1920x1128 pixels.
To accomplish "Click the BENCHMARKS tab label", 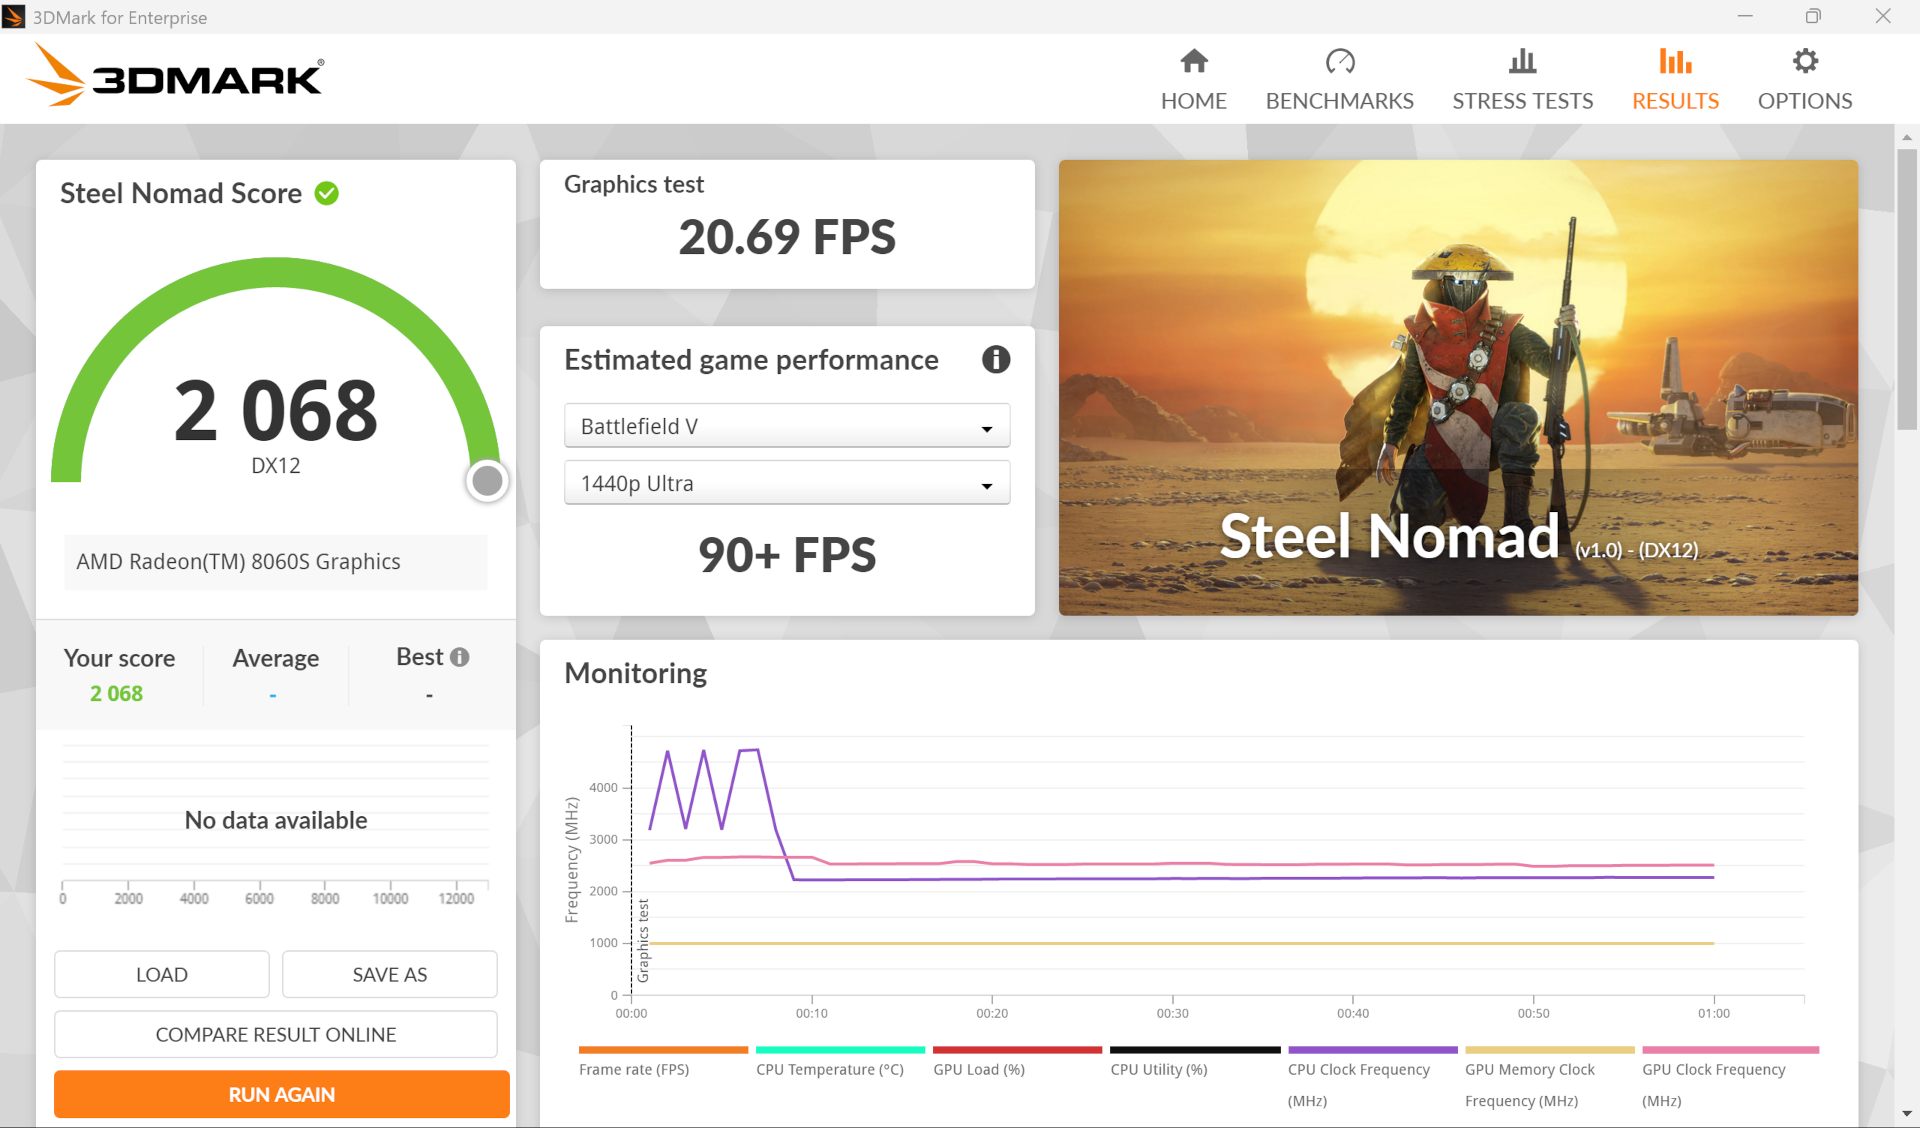I will point(1339,101).
